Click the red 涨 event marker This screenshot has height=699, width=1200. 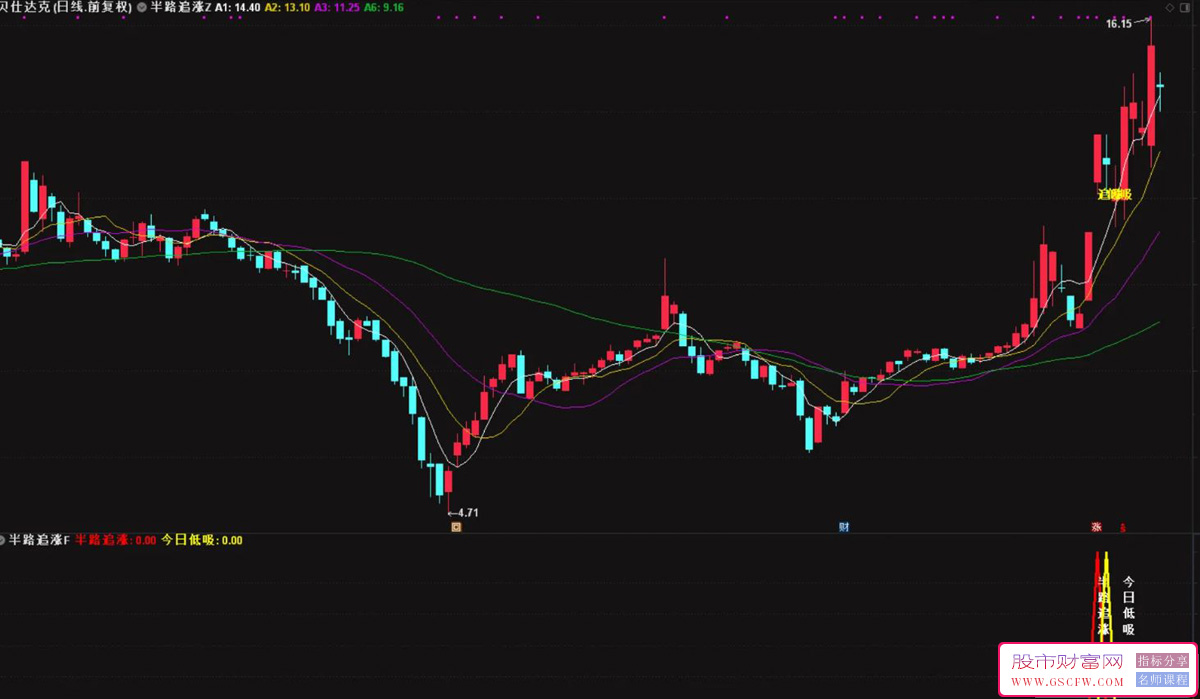coord(1096,526)
